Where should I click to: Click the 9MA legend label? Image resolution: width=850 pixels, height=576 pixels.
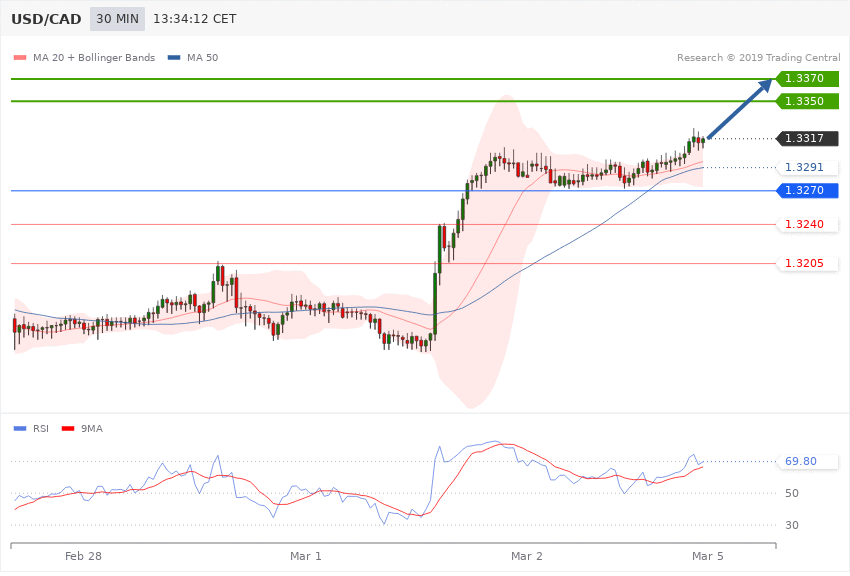92,429
